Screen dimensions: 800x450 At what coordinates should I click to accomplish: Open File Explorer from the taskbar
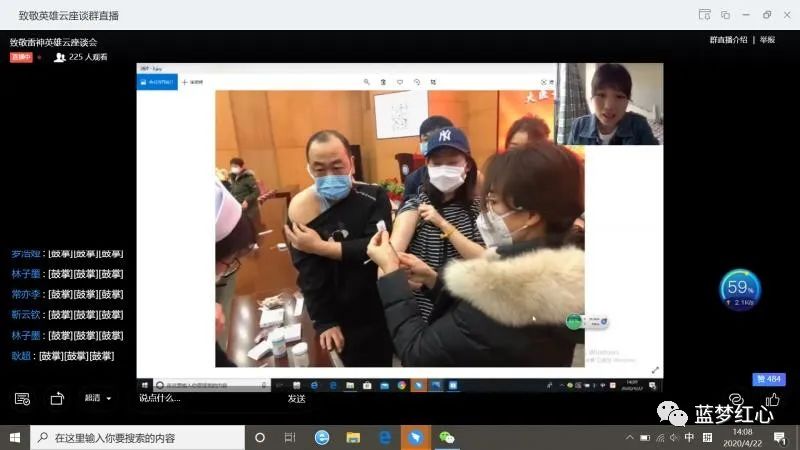click(x=353, y=438)
